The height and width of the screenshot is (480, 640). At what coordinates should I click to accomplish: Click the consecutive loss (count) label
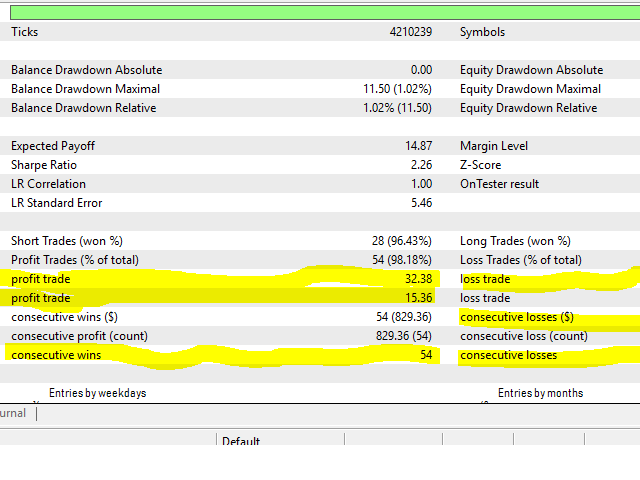point(524,336)
